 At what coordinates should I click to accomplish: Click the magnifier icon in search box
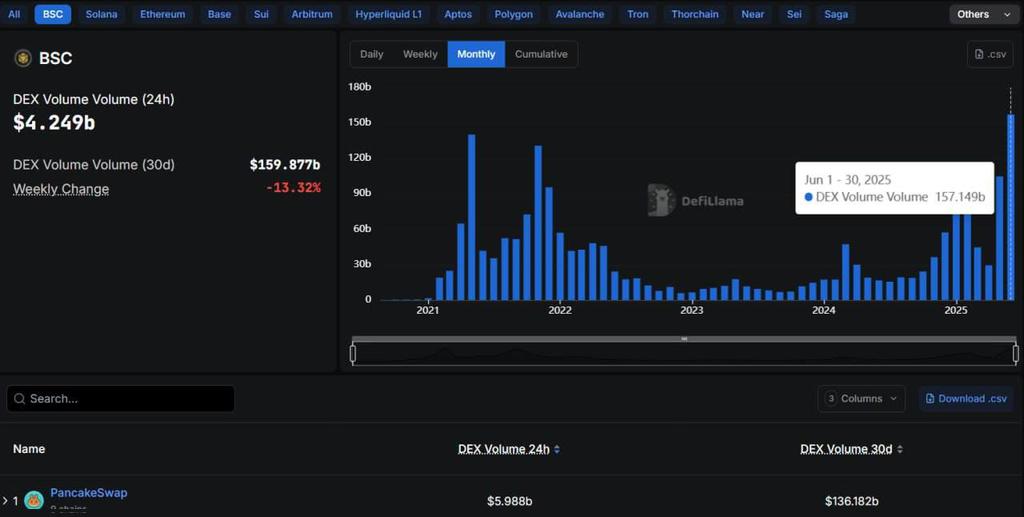coord(18,399)
